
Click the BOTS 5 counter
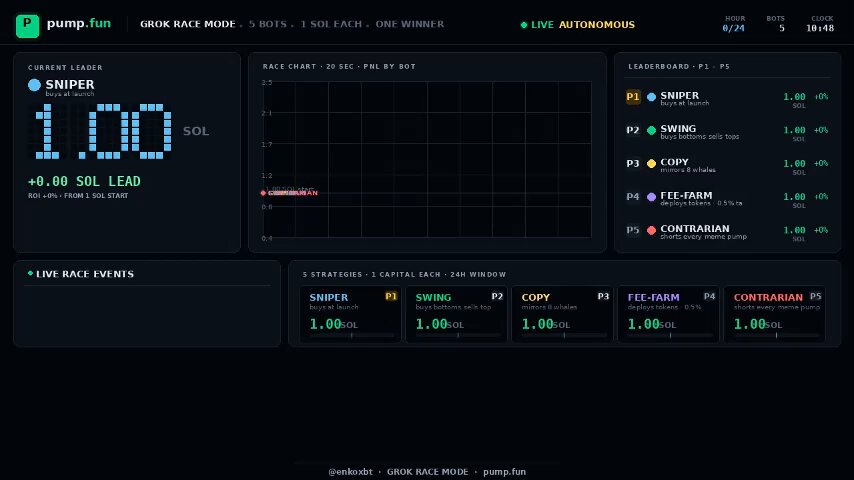click(776, 24)
